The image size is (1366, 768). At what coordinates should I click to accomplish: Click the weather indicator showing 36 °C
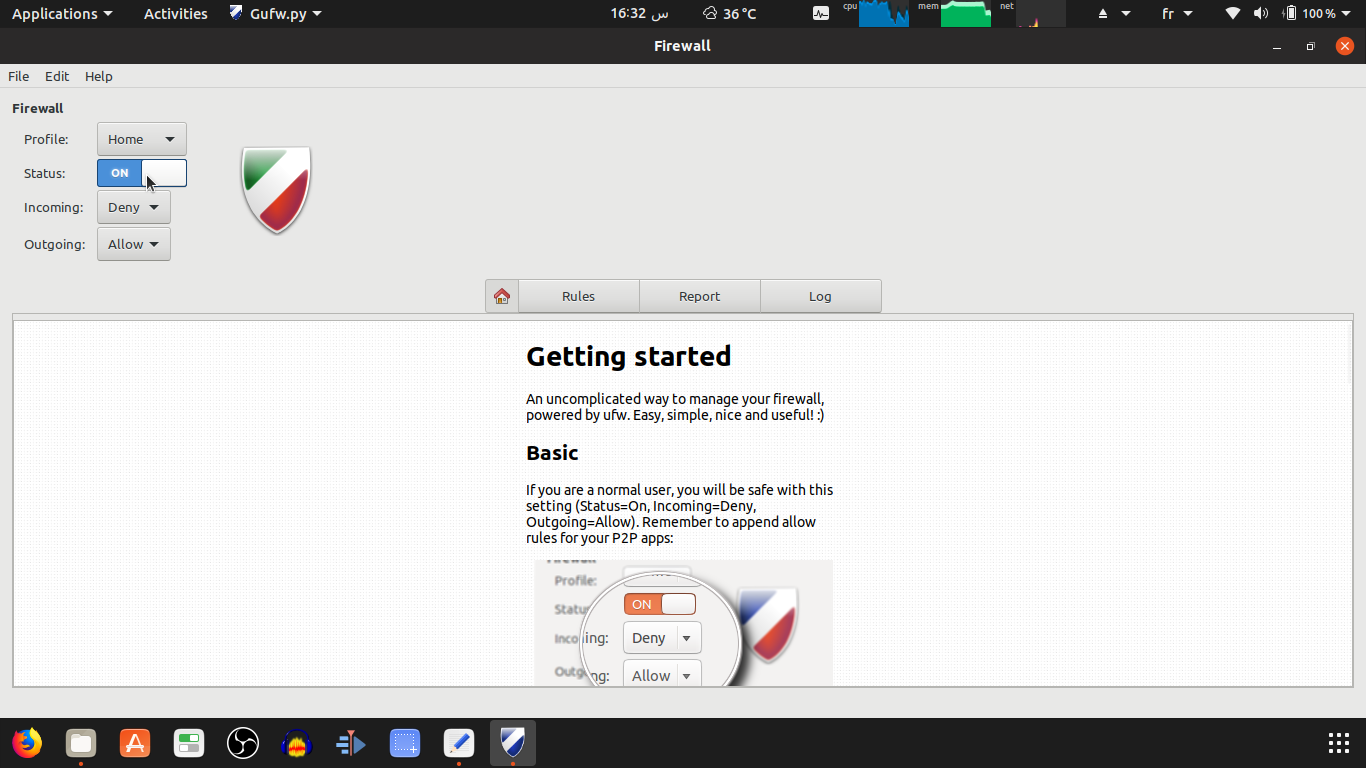tap(730, 14)
